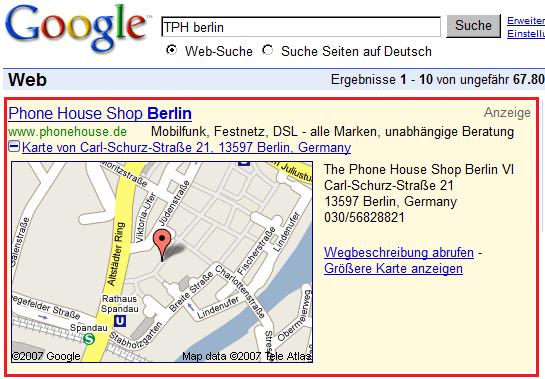Click the Charlottenstraße label on map

pos(240,291)
